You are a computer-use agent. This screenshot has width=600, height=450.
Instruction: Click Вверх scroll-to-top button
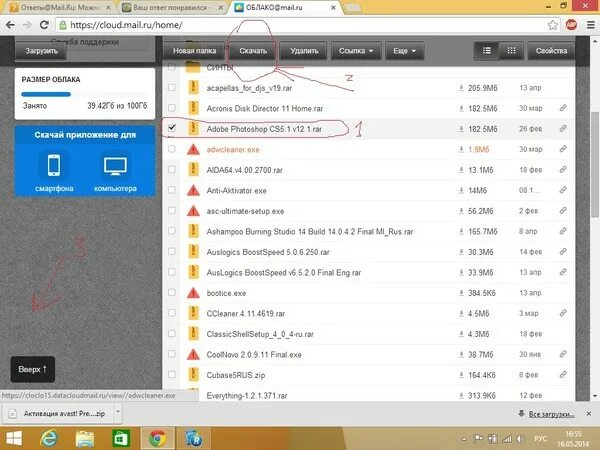coord(33,369)
